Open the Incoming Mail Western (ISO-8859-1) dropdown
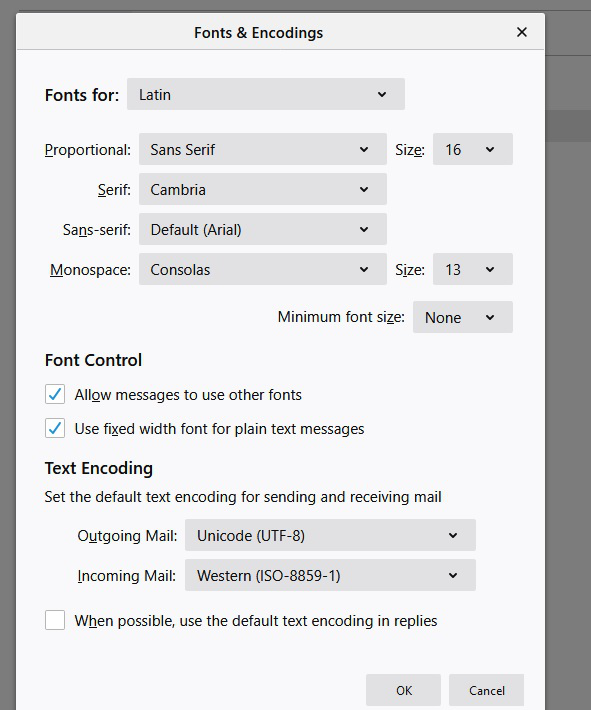This screenshot has height=710, width=591. [x=330, y=575]
